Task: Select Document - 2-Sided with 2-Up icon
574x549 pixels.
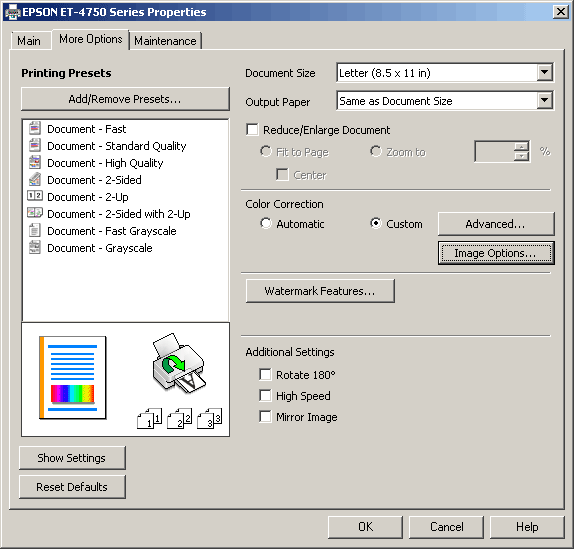Action: (x=35, y=213)
